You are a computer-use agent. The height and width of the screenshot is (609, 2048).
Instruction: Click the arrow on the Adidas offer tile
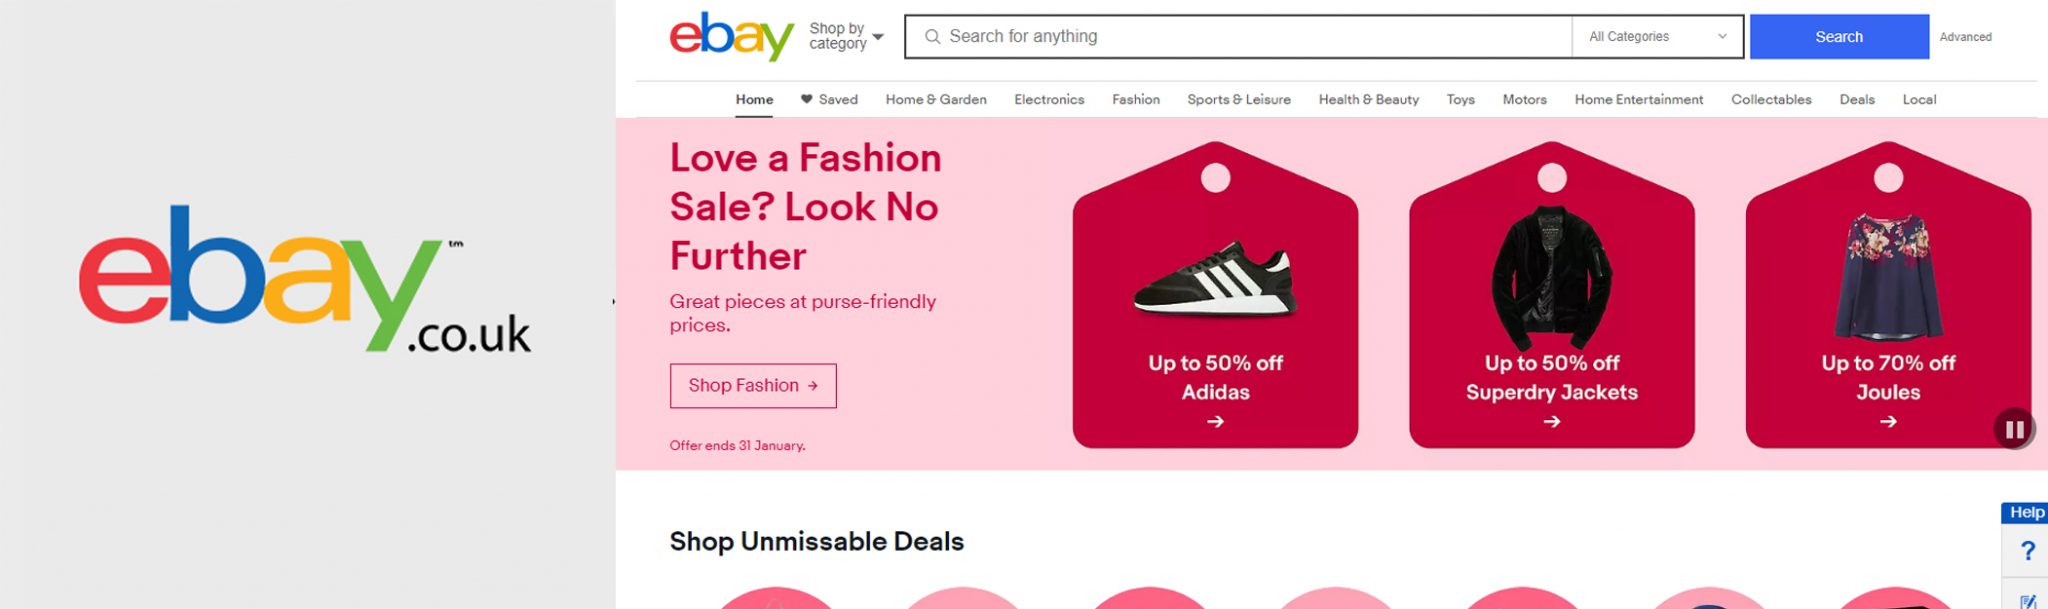coord(1215,423)
